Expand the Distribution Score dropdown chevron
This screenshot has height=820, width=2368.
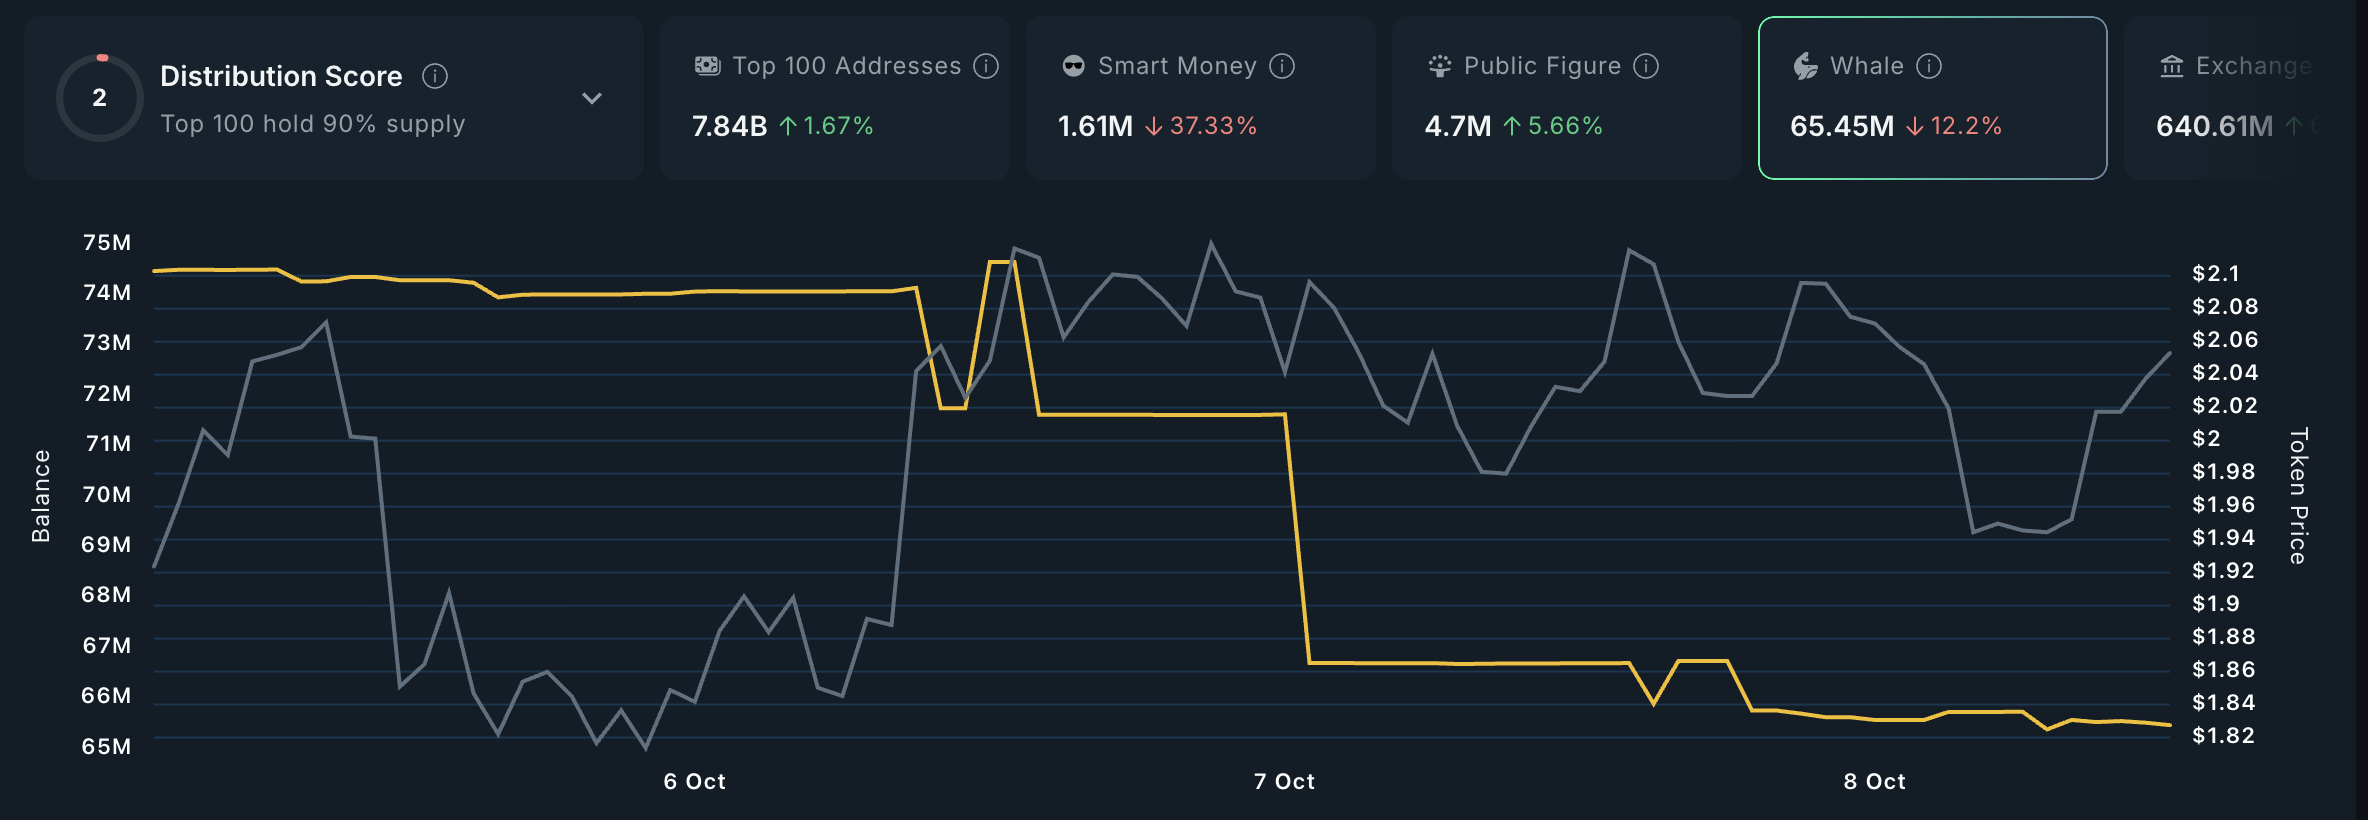coord(592,98)
